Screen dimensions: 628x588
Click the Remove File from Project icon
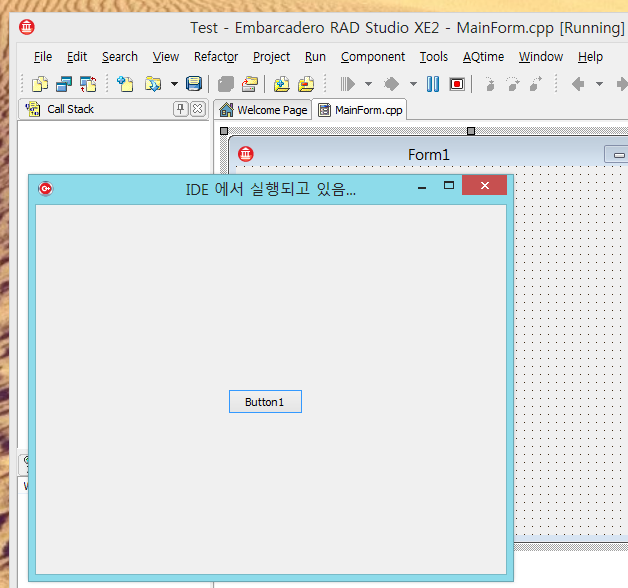tap(306, 84)
